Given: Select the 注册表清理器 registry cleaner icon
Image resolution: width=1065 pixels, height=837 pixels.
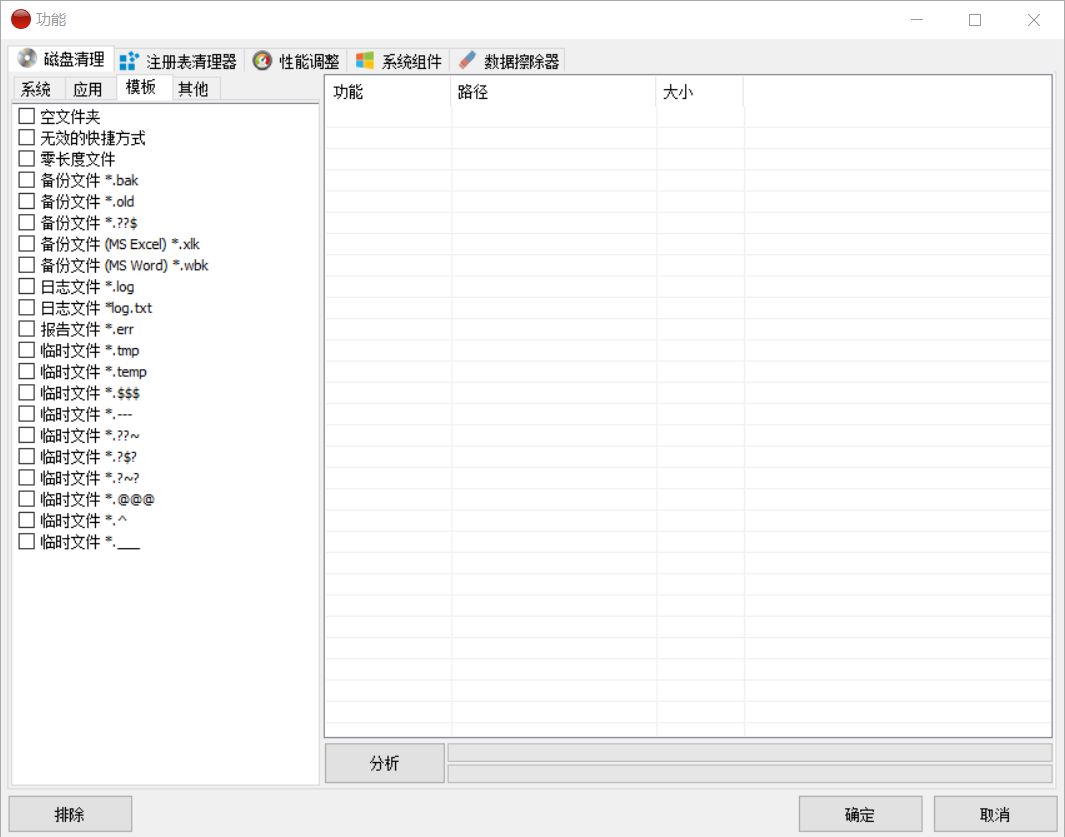Looking at the screenshot, I should click(127, 59).
